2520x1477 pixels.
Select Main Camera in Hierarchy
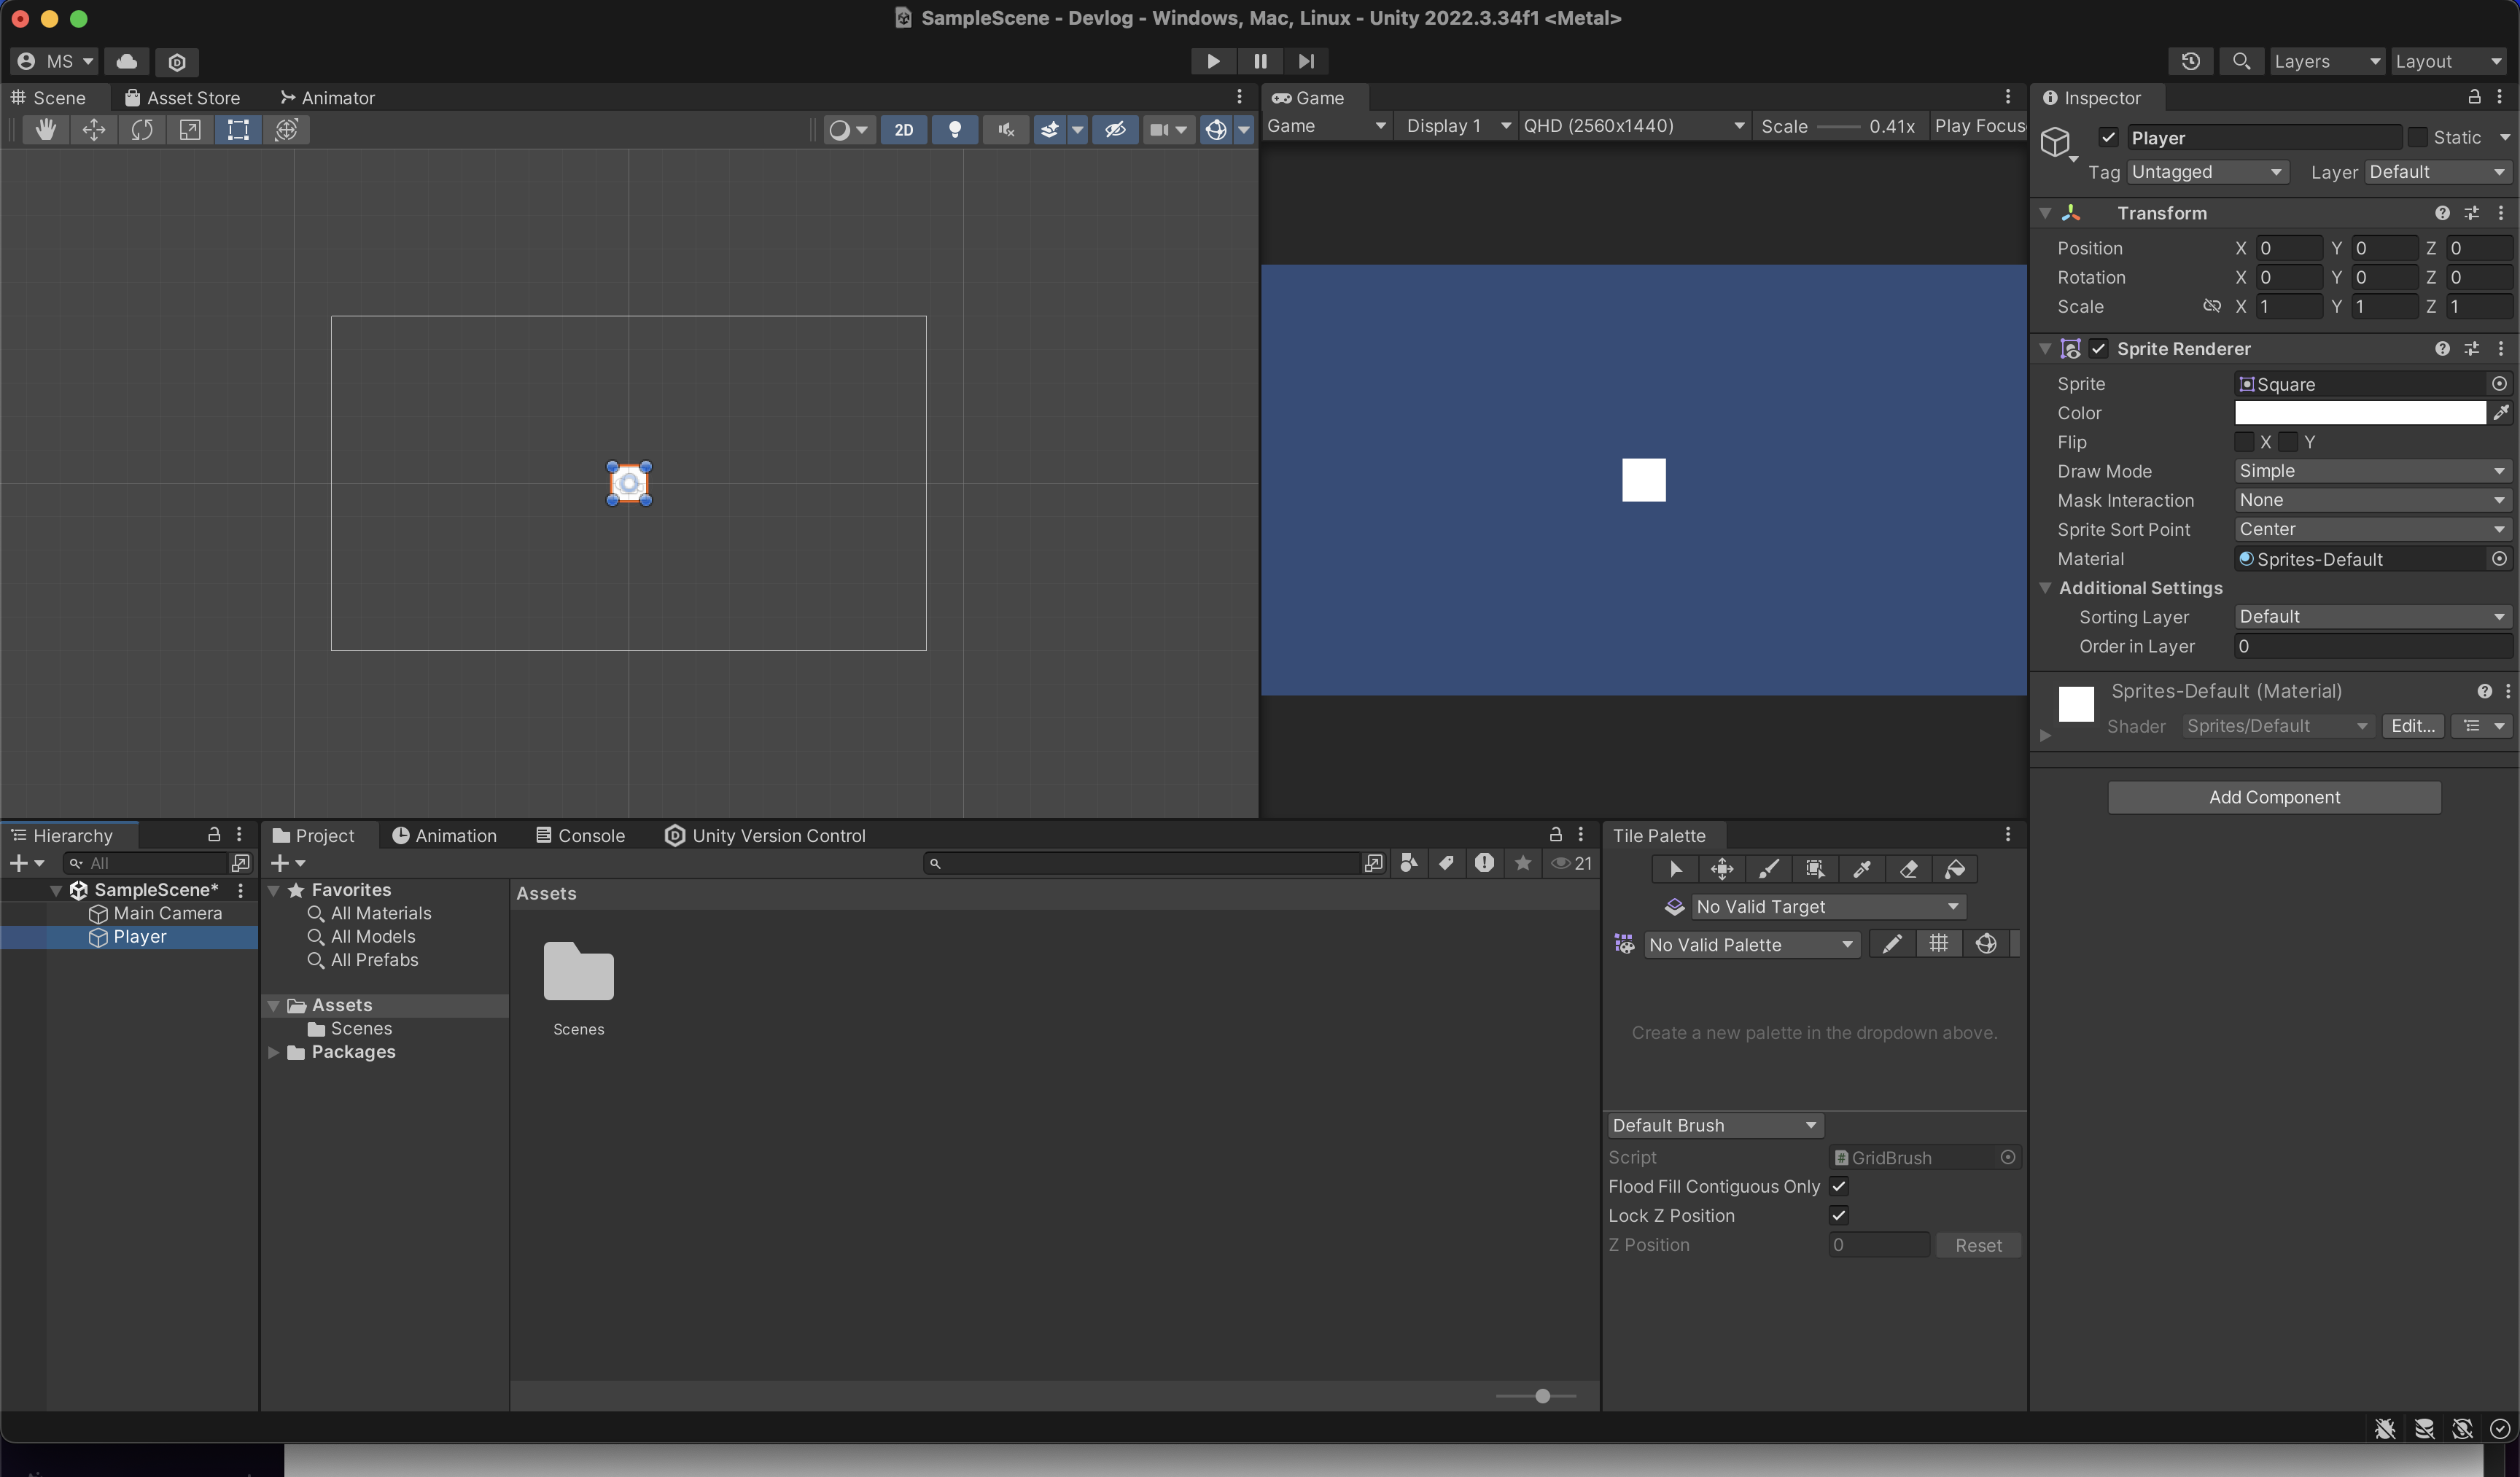[x=167, y=913]
